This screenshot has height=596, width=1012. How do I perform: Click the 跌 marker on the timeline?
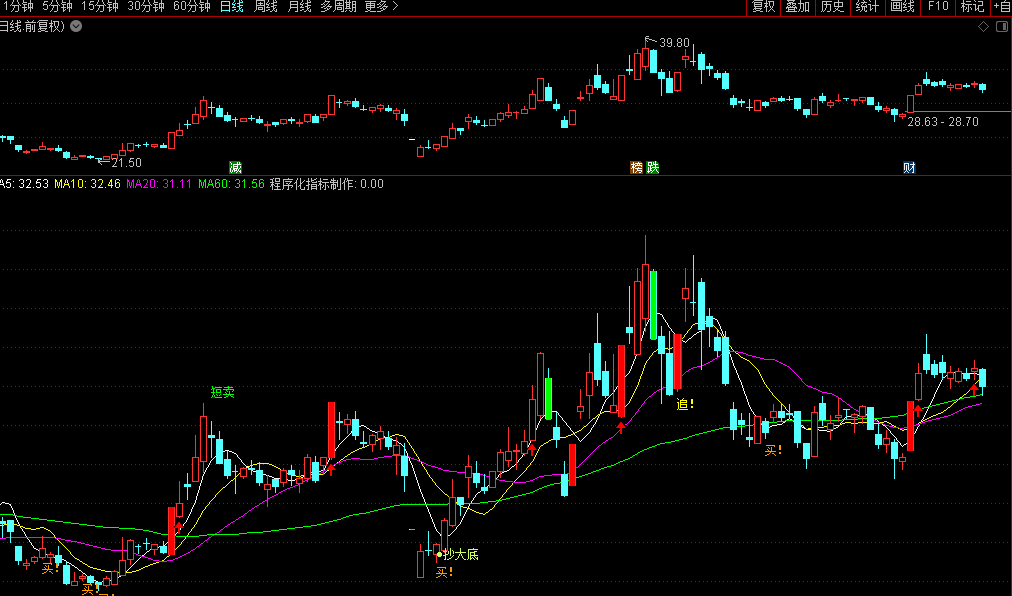(653, 167)
